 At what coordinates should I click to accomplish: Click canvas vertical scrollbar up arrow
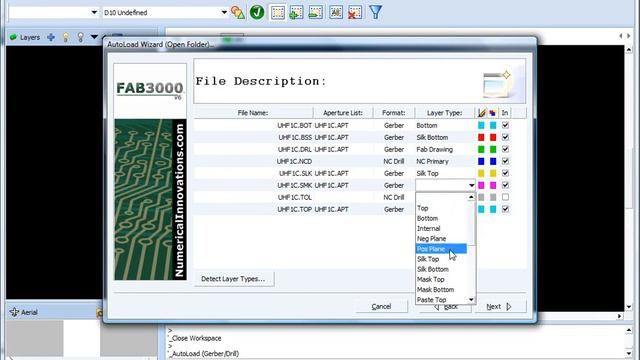coord(629,49)
